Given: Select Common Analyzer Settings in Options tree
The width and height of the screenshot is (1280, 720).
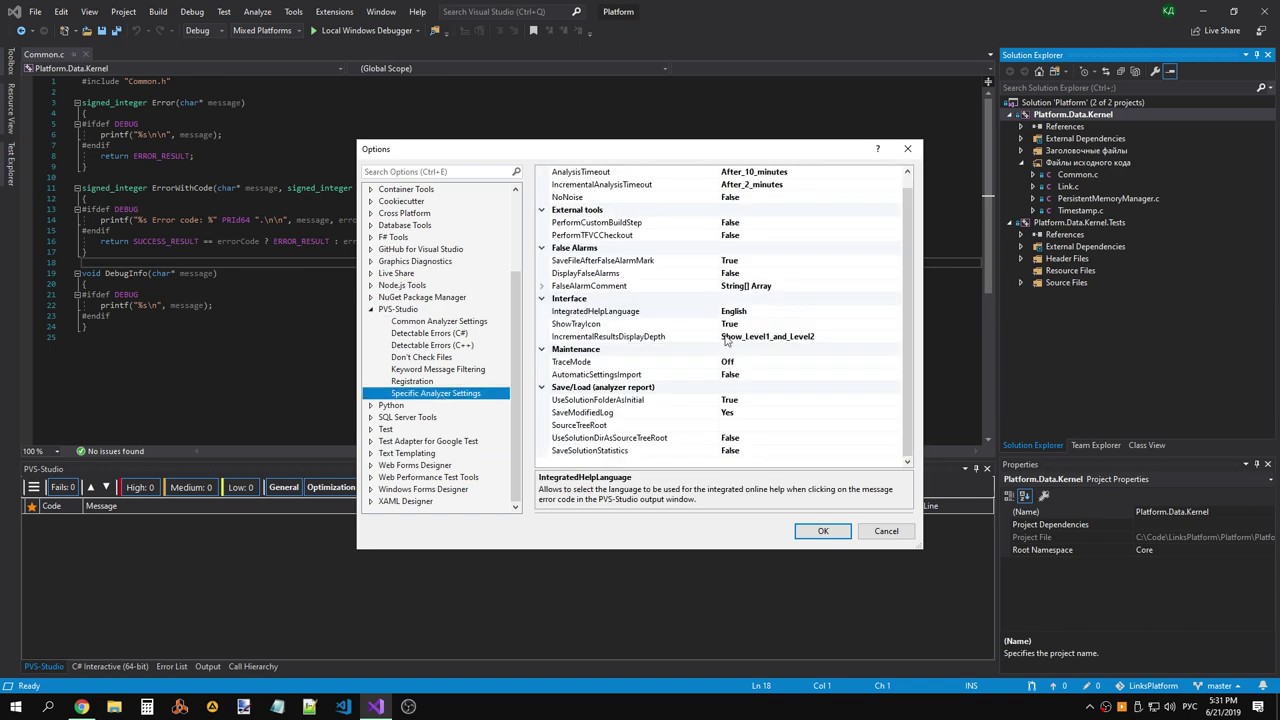Looking at the screenshot, I should coord(439,321).
